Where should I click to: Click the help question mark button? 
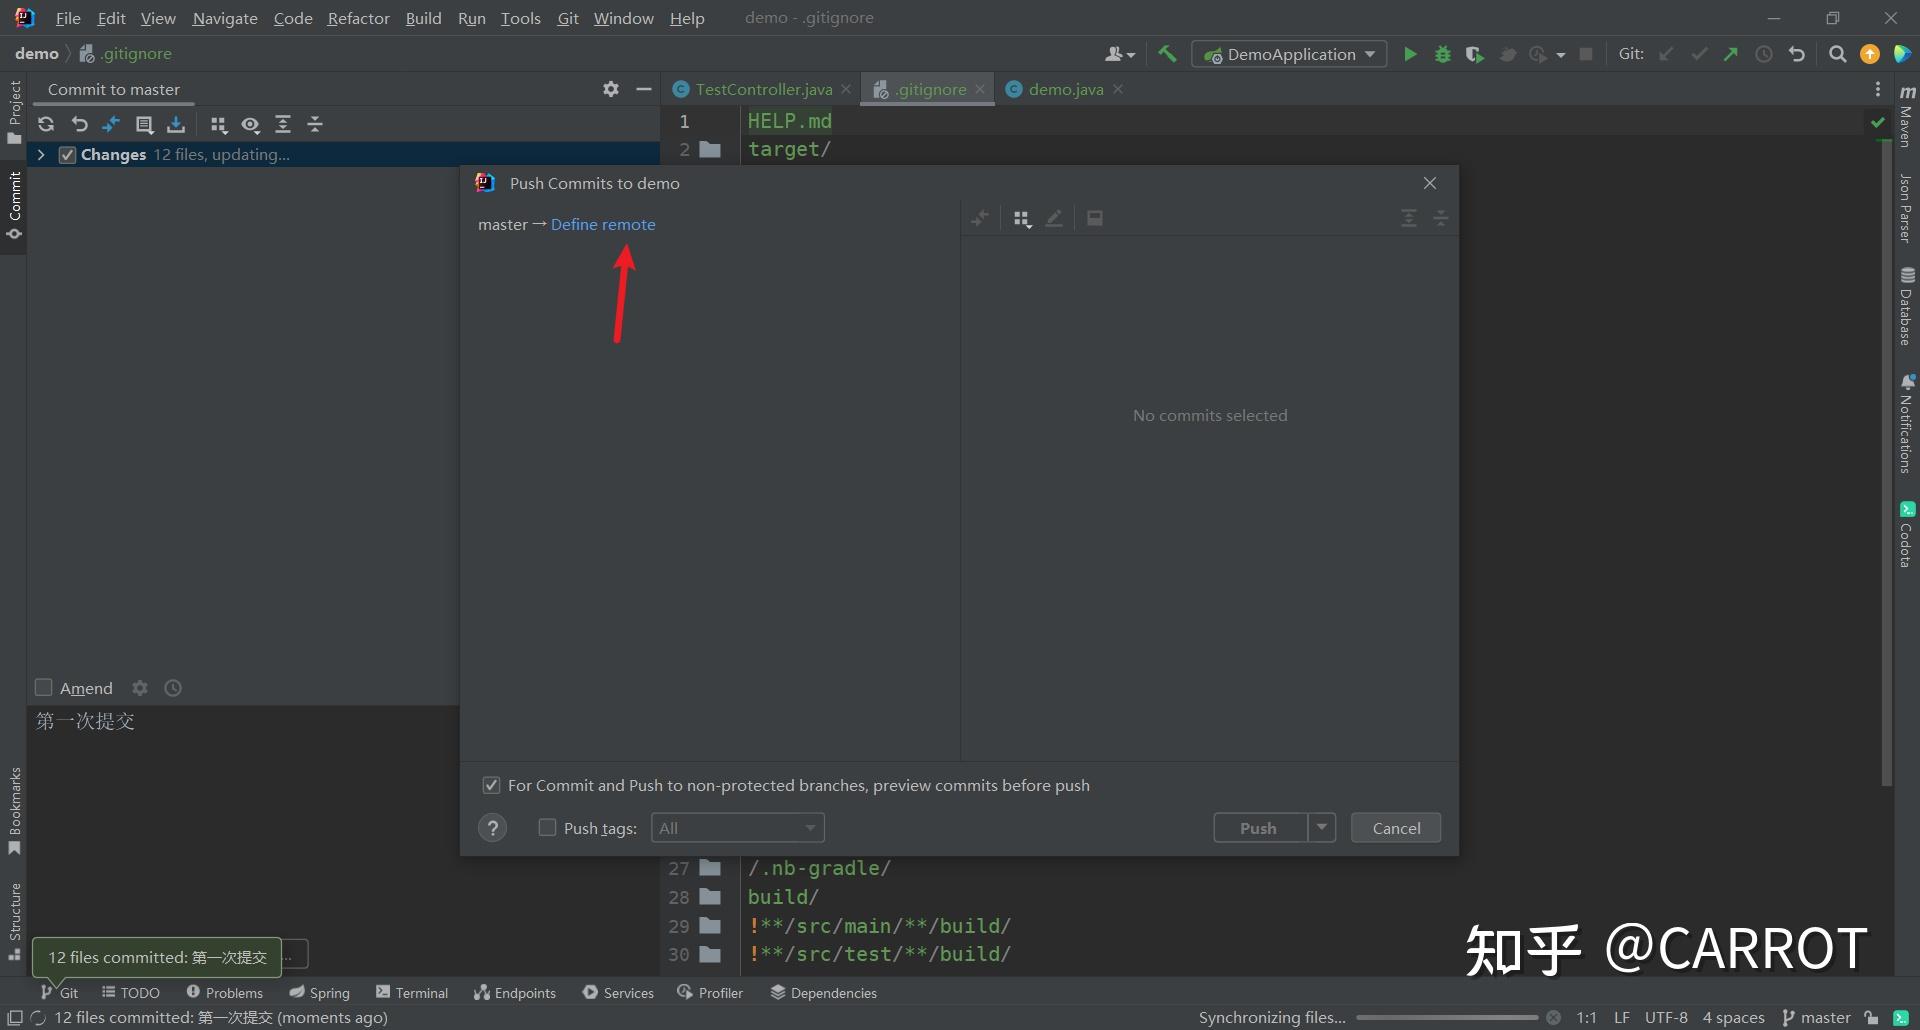[492, 828]
